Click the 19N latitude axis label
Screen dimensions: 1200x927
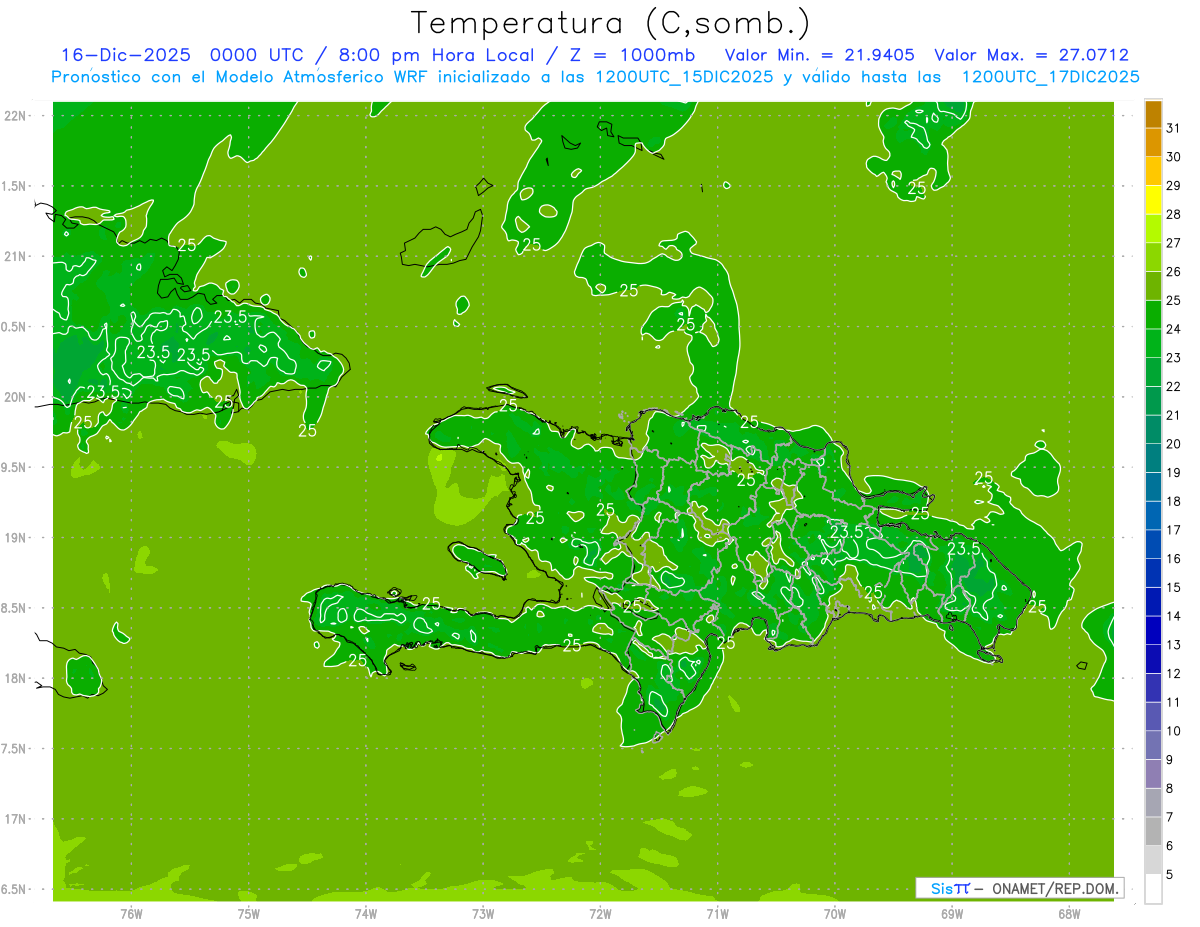14,537
